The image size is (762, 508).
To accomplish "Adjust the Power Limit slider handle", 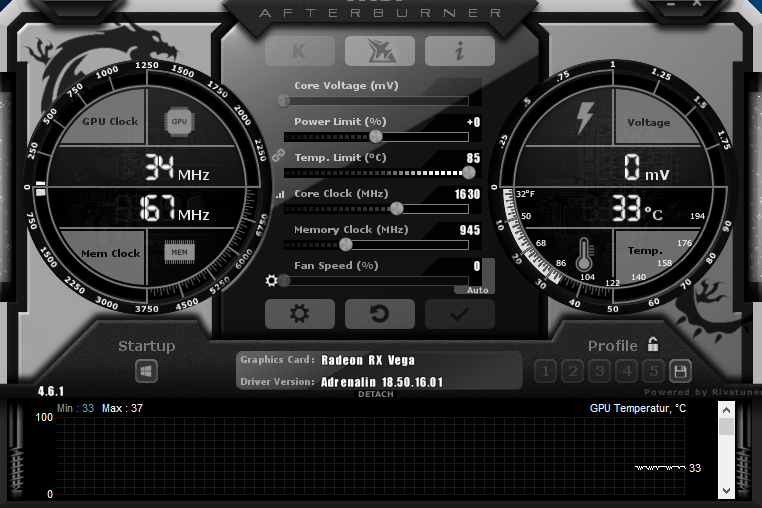I will point(376,137).
